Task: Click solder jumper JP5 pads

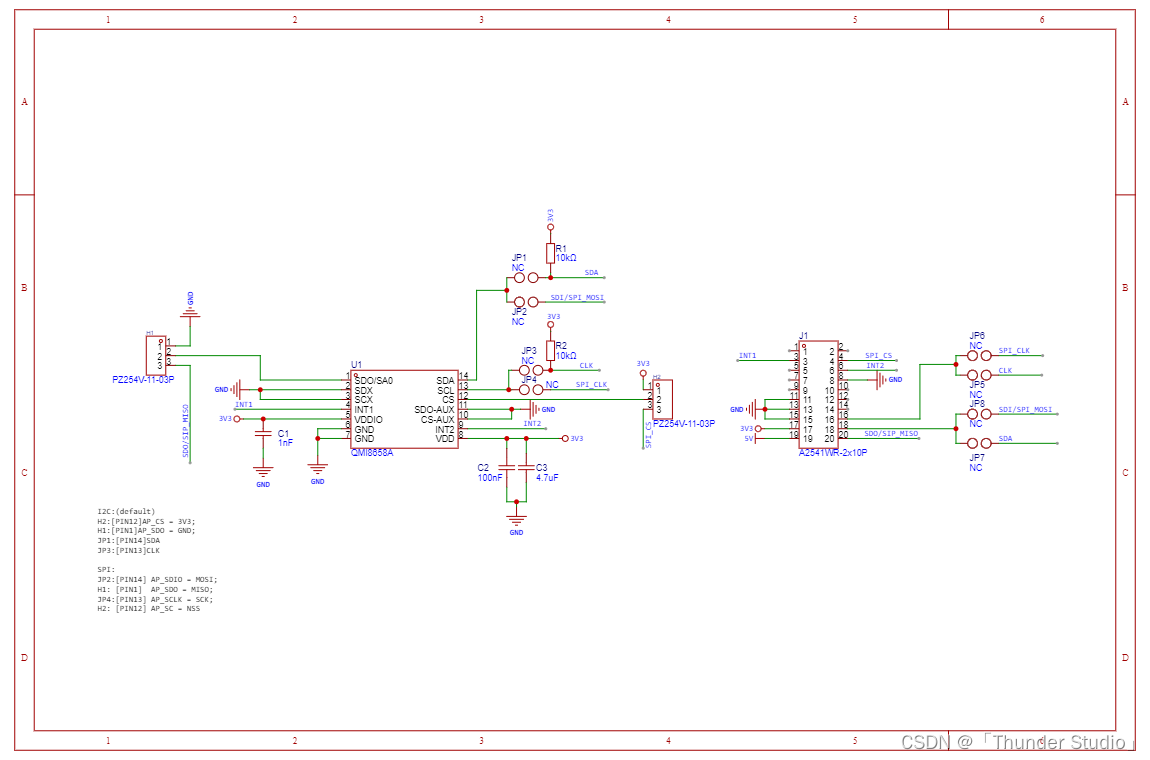Action: click(x=979, y=375)
